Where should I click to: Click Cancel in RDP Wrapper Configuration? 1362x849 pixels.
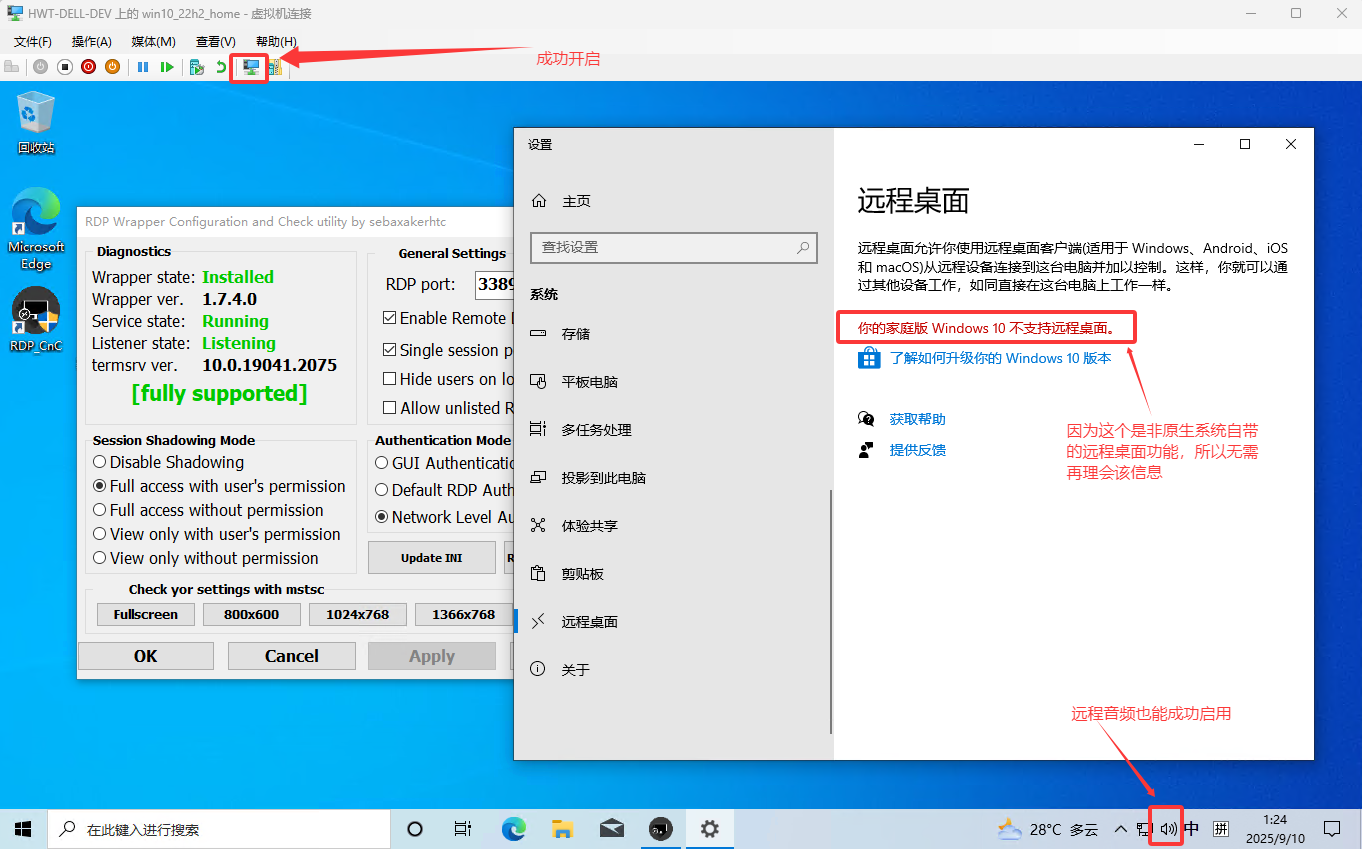click(292, 656)
